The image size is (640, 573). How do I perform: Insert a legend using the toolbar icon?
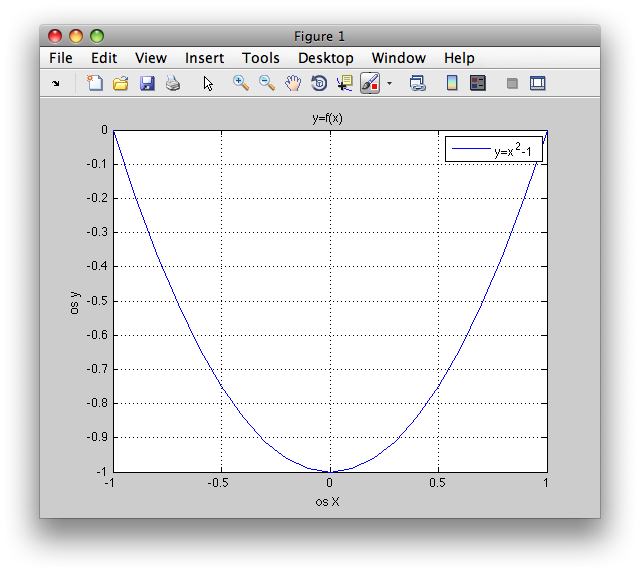pyautogui.click(x=478, y=83)
